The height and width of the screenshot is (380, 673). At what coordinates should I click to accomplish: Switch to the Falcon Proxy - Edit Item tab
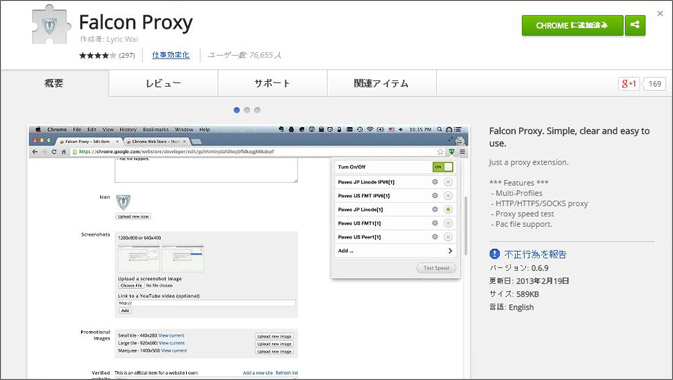click(89, 141)
